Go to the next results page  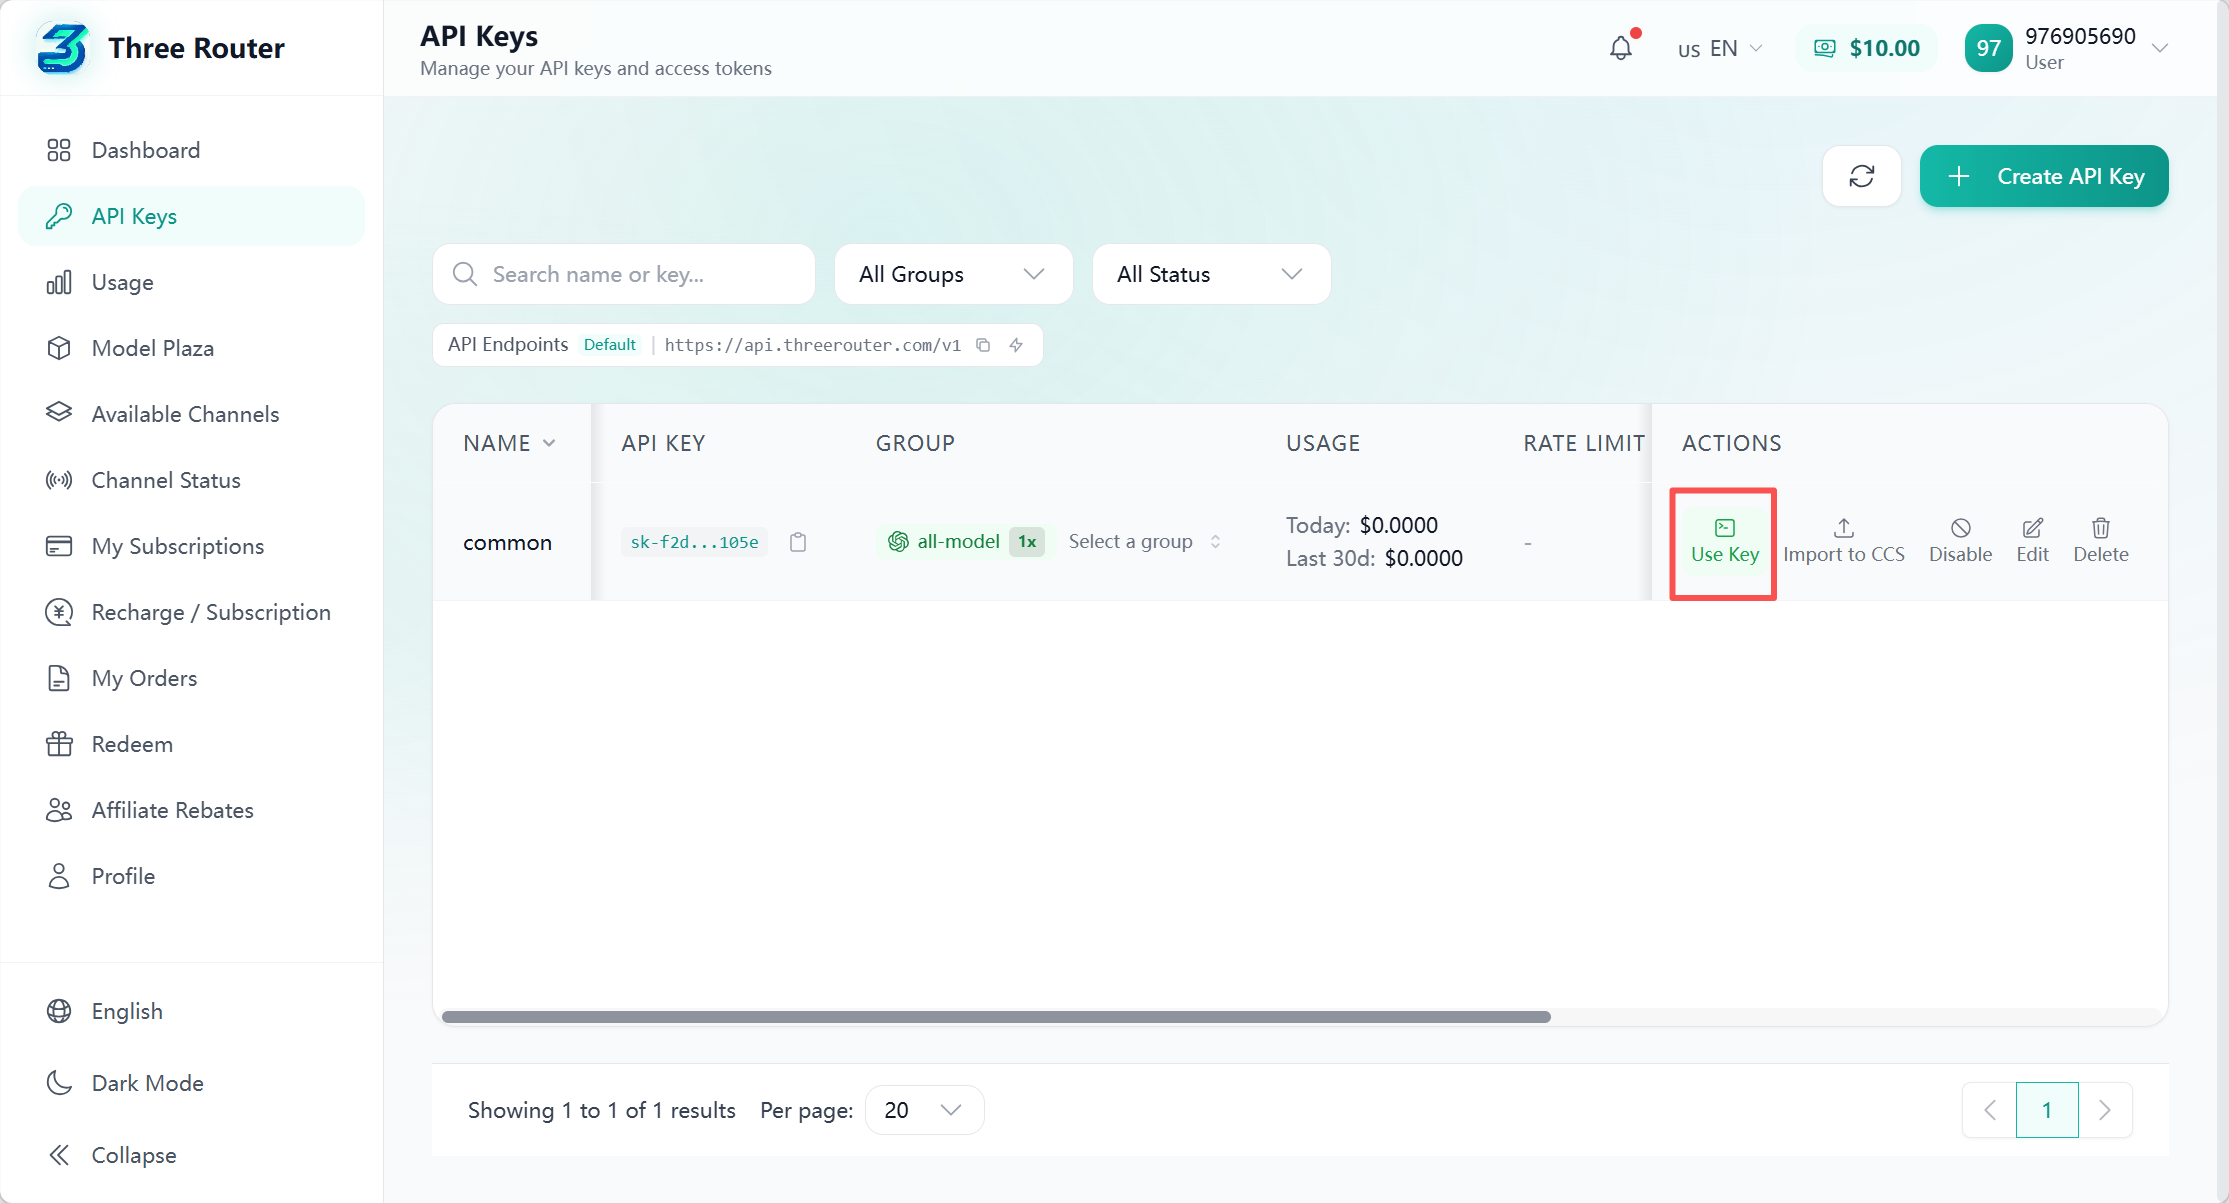[2105, 1110]
